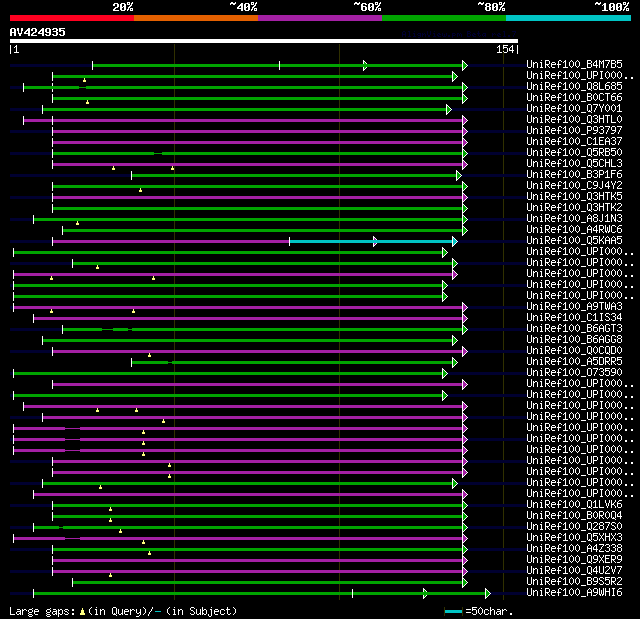
Task: Open hit UniRef100_B0CT66
Action: tap(574, 98)
